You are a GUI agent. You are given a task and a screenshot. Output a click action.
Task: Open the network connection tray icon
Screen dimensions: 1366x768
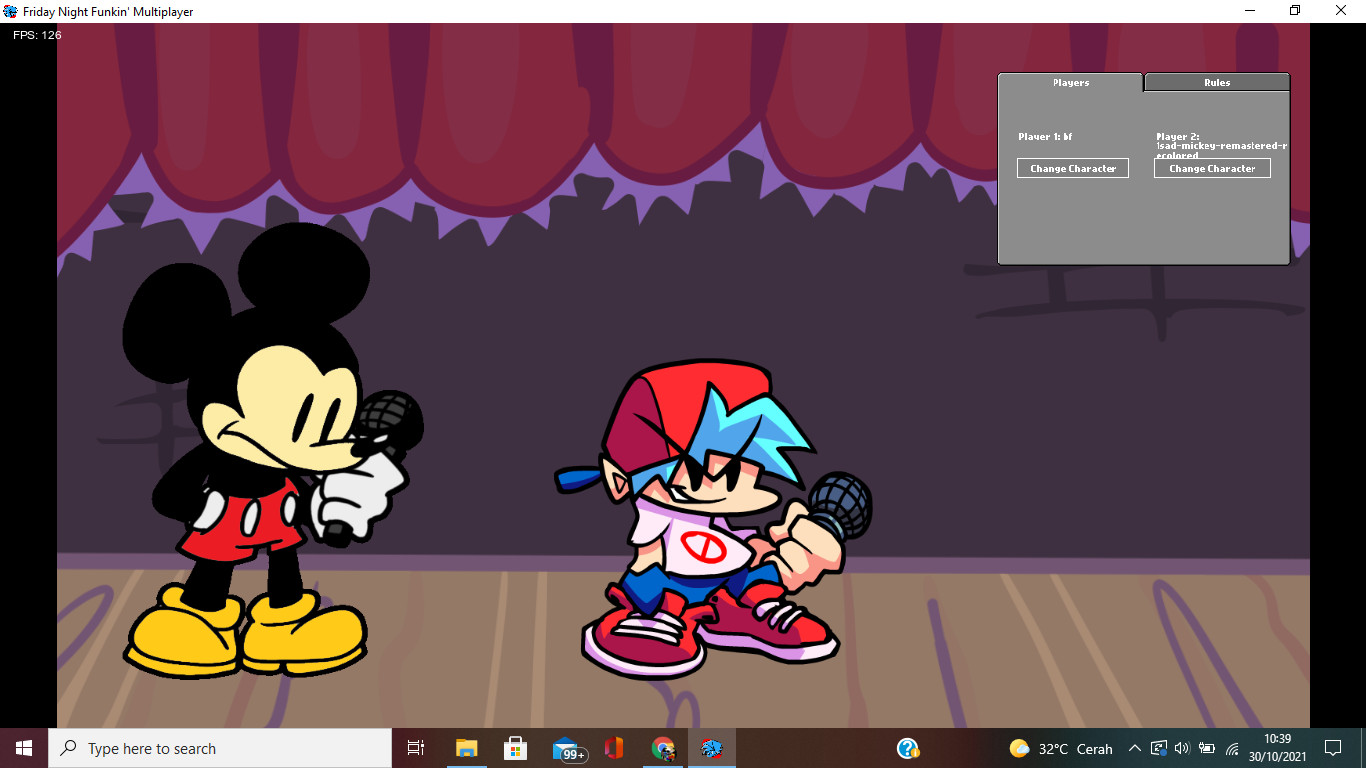[1159, 748]
